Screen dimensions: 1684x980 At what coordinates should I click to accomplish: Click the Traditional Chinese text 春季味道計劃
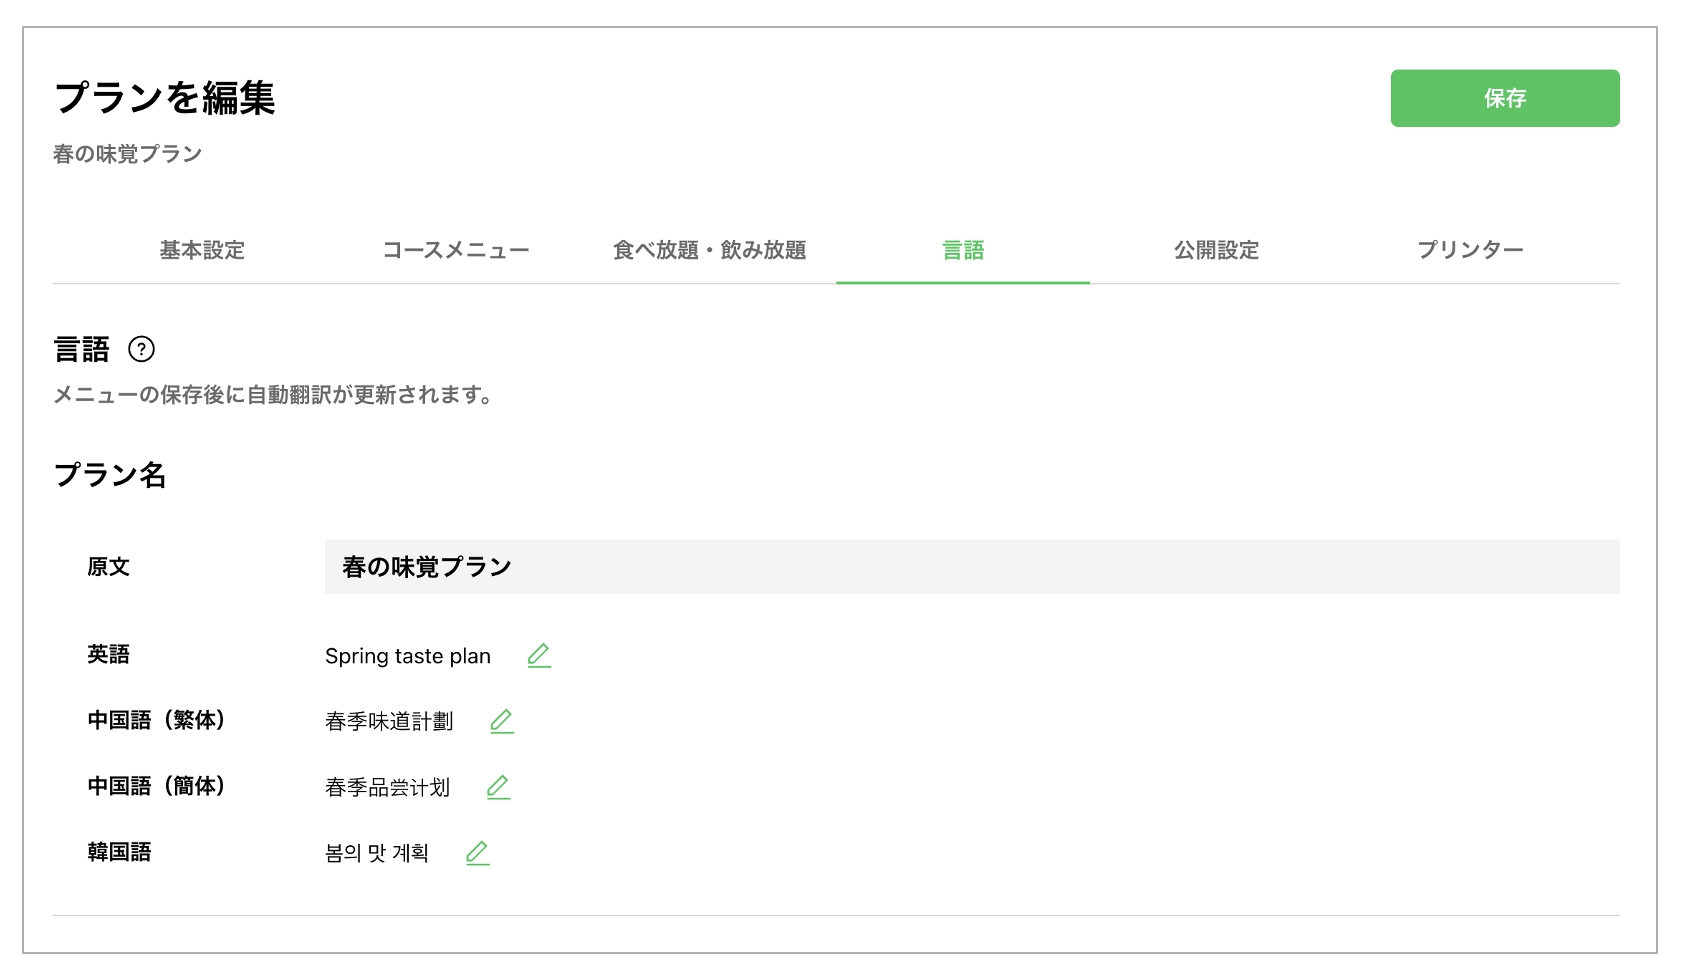[389, 721]
